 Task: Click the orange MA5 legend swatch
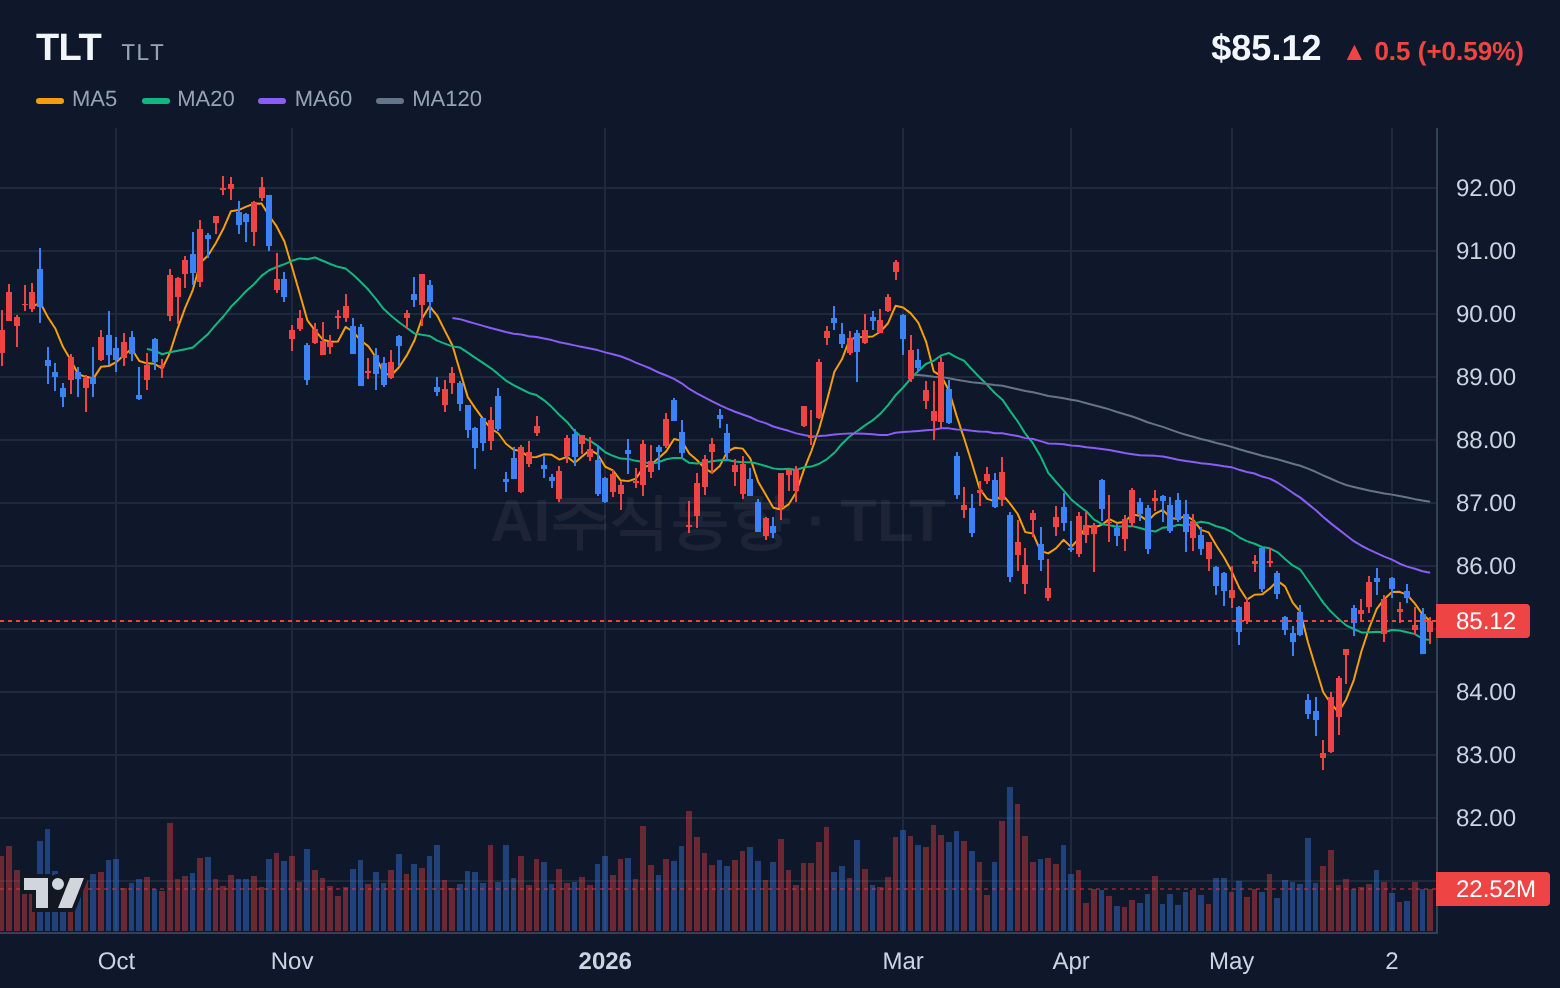coord(50,100)
